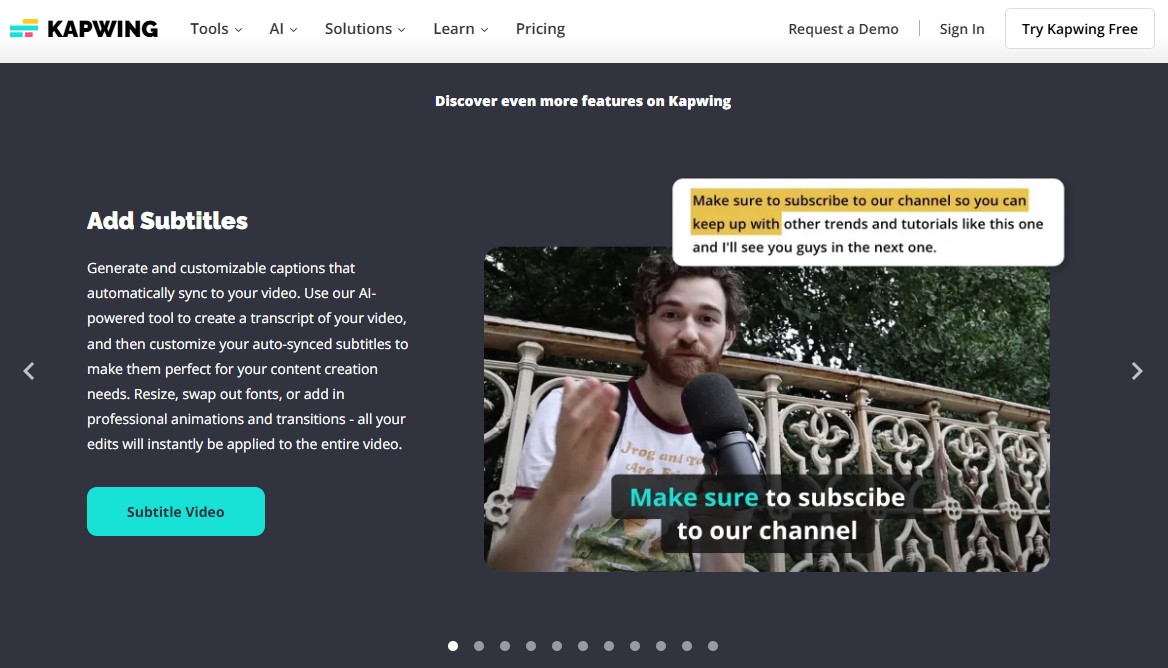The height and width of the screenshot is (668, 1168).
Task: Go to the previous carousel slide arrow
Action: tap(29, 371)
